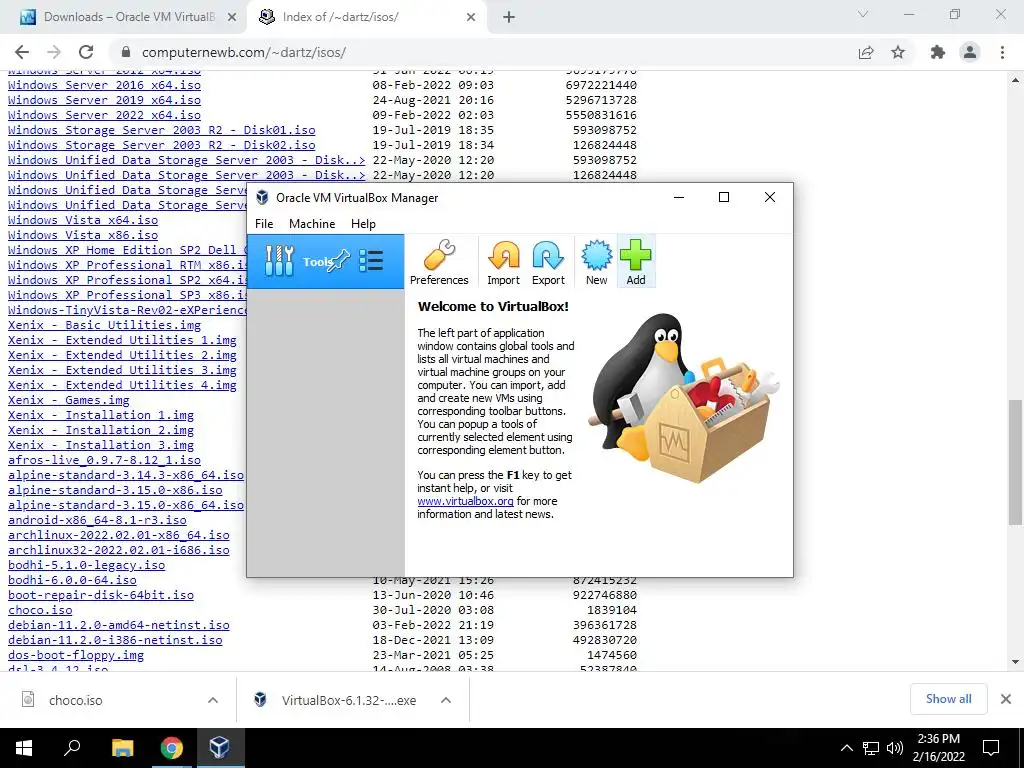This screenshot has width=1024, height=768.
Task: Open Chrome tab search chevron
Action: click(x=863, y=14)
